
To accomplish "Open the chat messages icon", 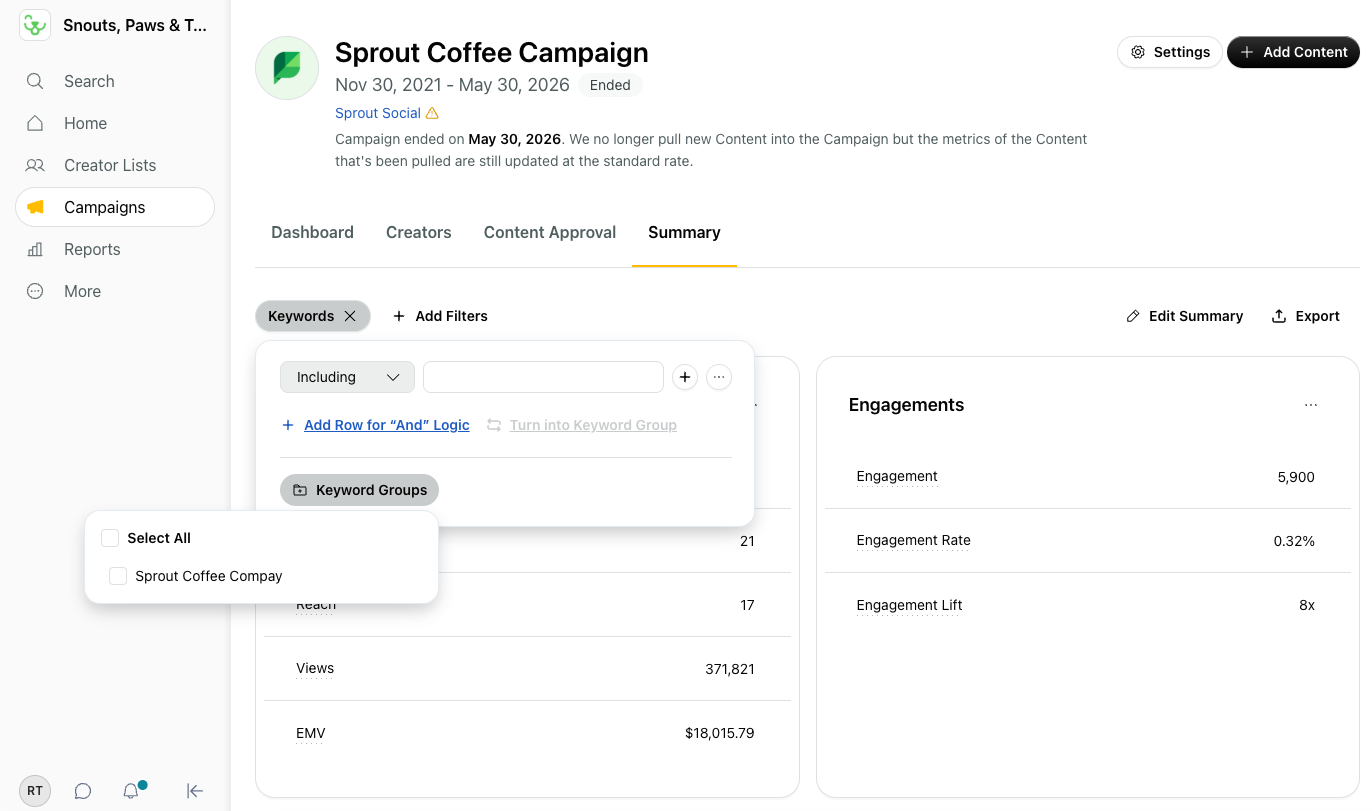I will [x=83, y=791].
